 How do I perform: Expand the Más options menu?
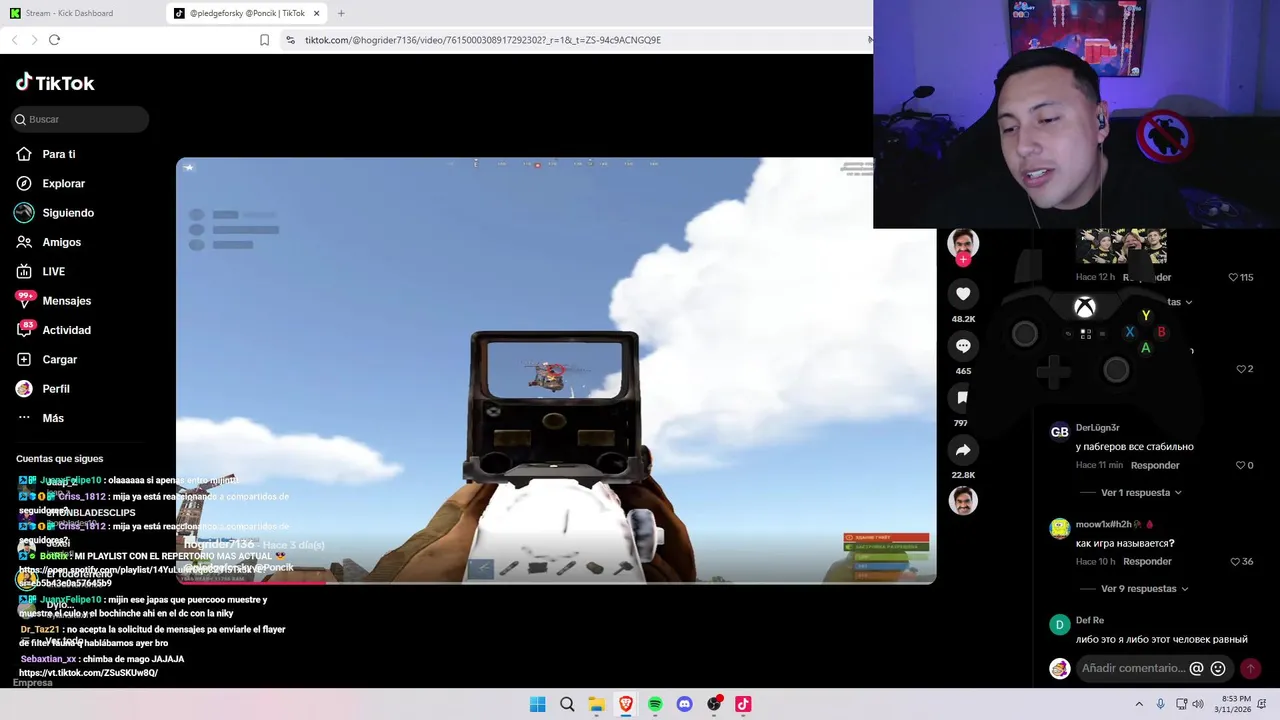(40, 418)
